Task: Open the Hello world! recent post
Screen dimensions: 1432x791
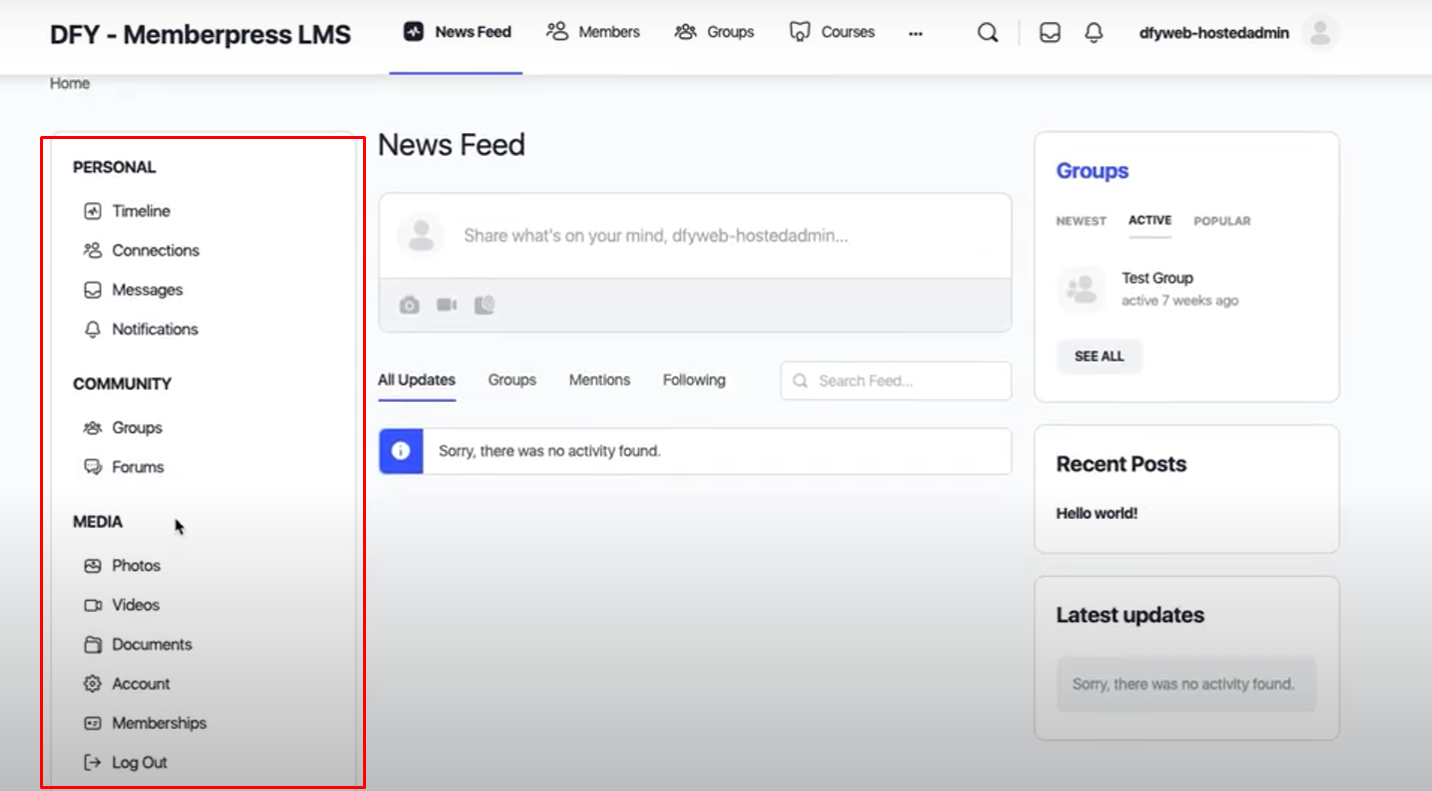Action: 1097,513
